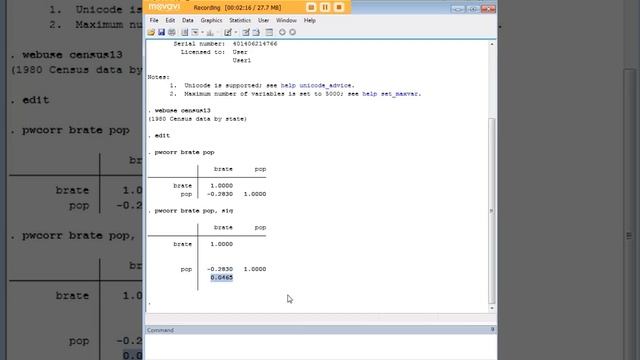Pause the Movavi screen recording
The height and width of the screenshot is (360, 640).
click(325, 7)
